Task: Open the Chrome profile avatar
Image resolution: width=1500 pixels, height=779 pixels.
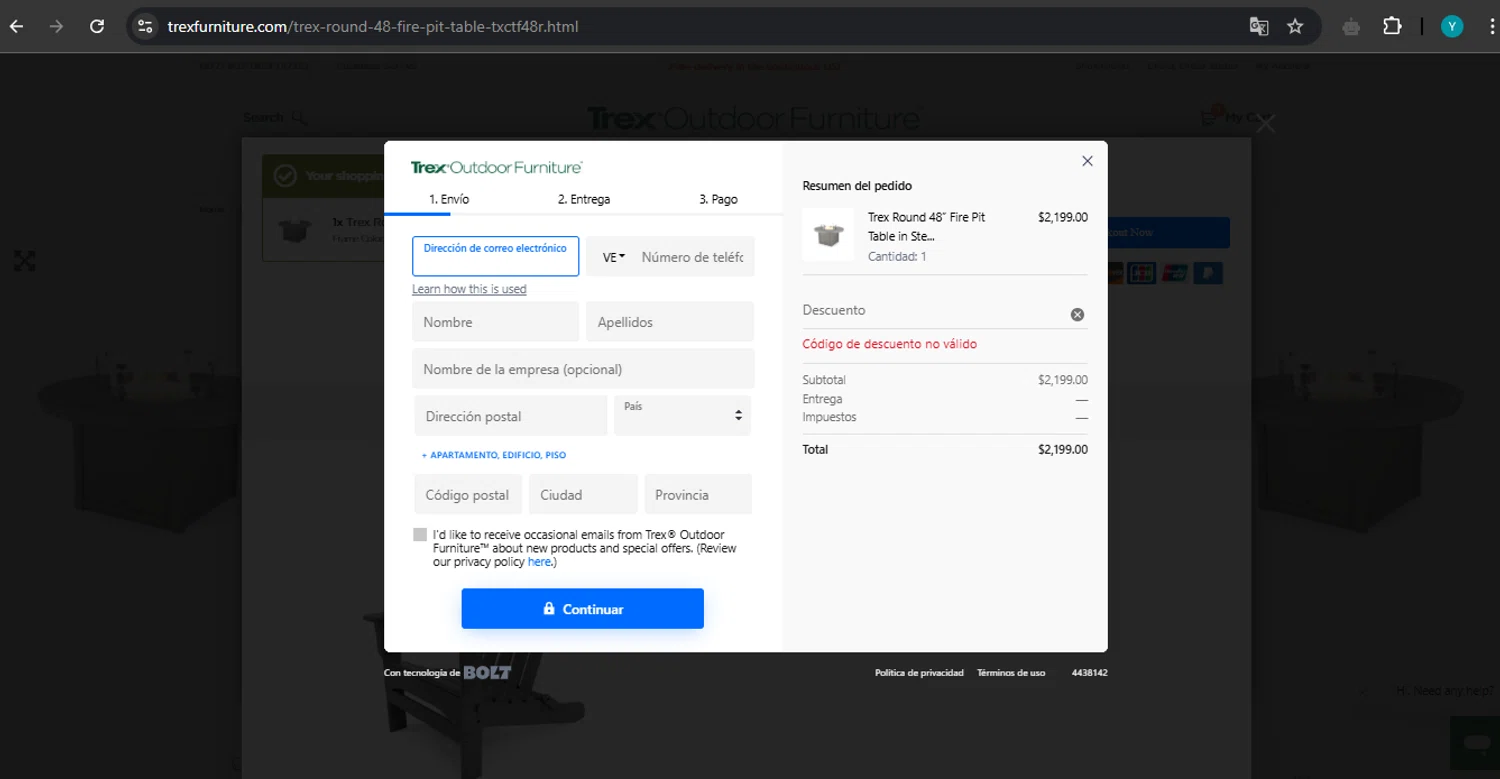Action: (1452, 27)
